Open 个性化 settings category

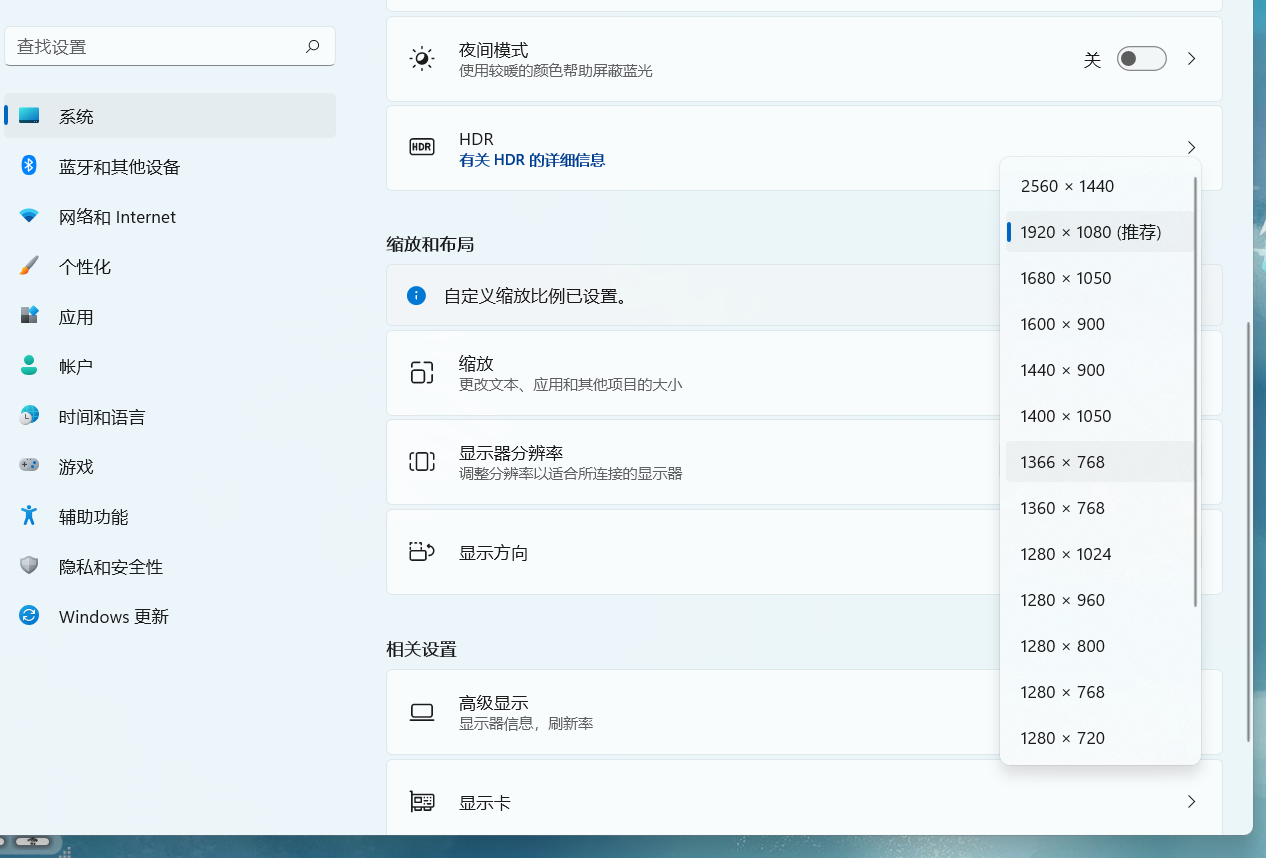pyautogui.click(x=170, y=266)
